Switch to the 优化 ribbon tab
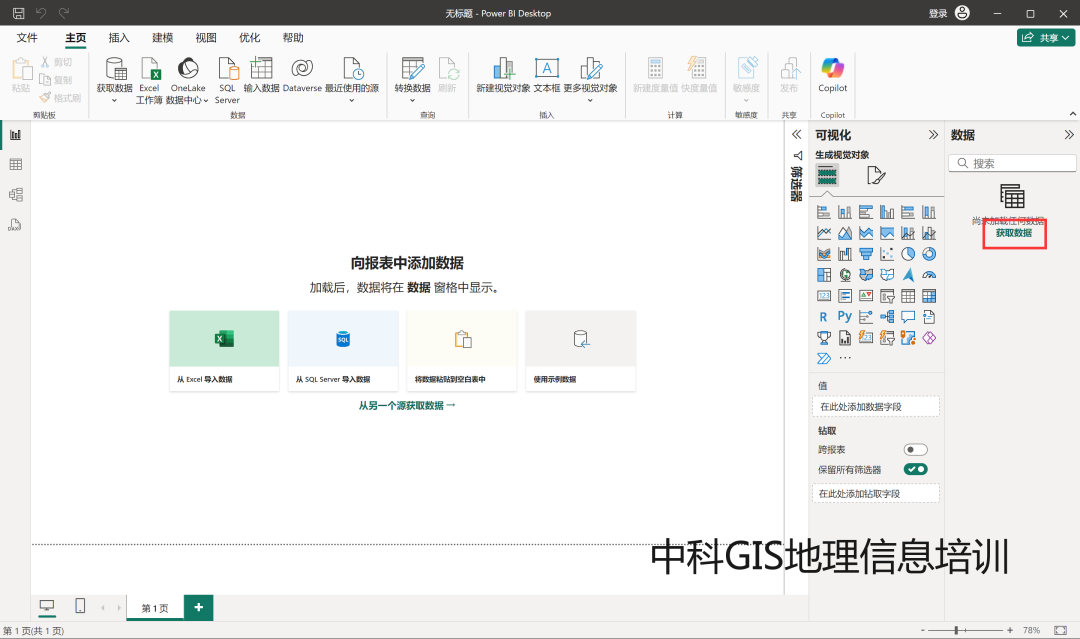The height and width of the screenshot is (639, 1080). click(249, 38)
